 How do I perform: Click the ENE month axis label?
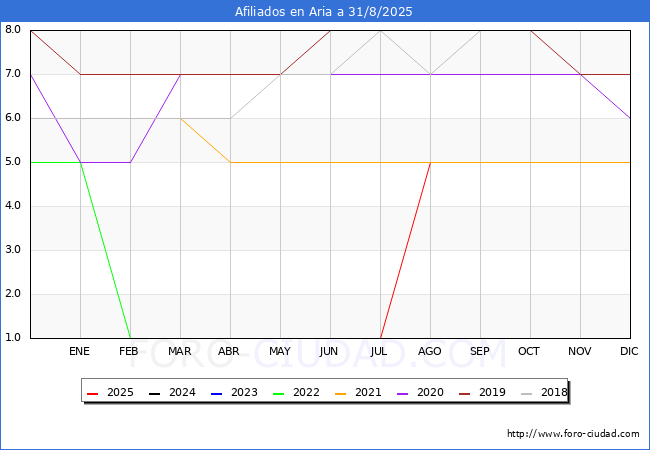tap(79, 351)
